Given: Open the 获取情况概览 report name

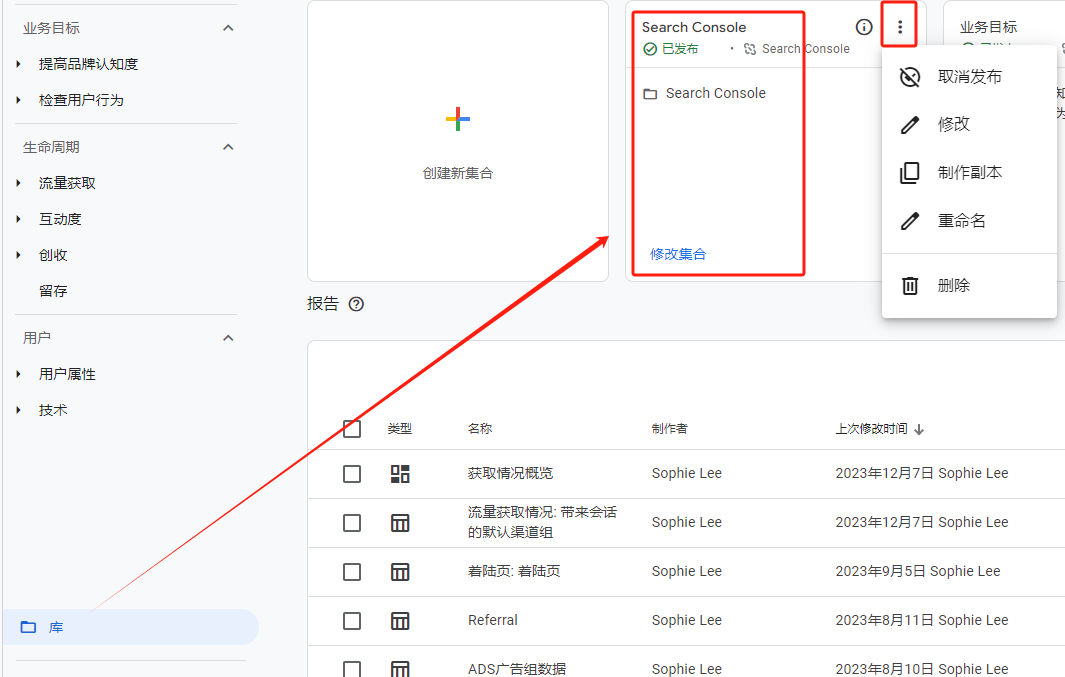Looking at the screenshot, I should tap(510, 473).
